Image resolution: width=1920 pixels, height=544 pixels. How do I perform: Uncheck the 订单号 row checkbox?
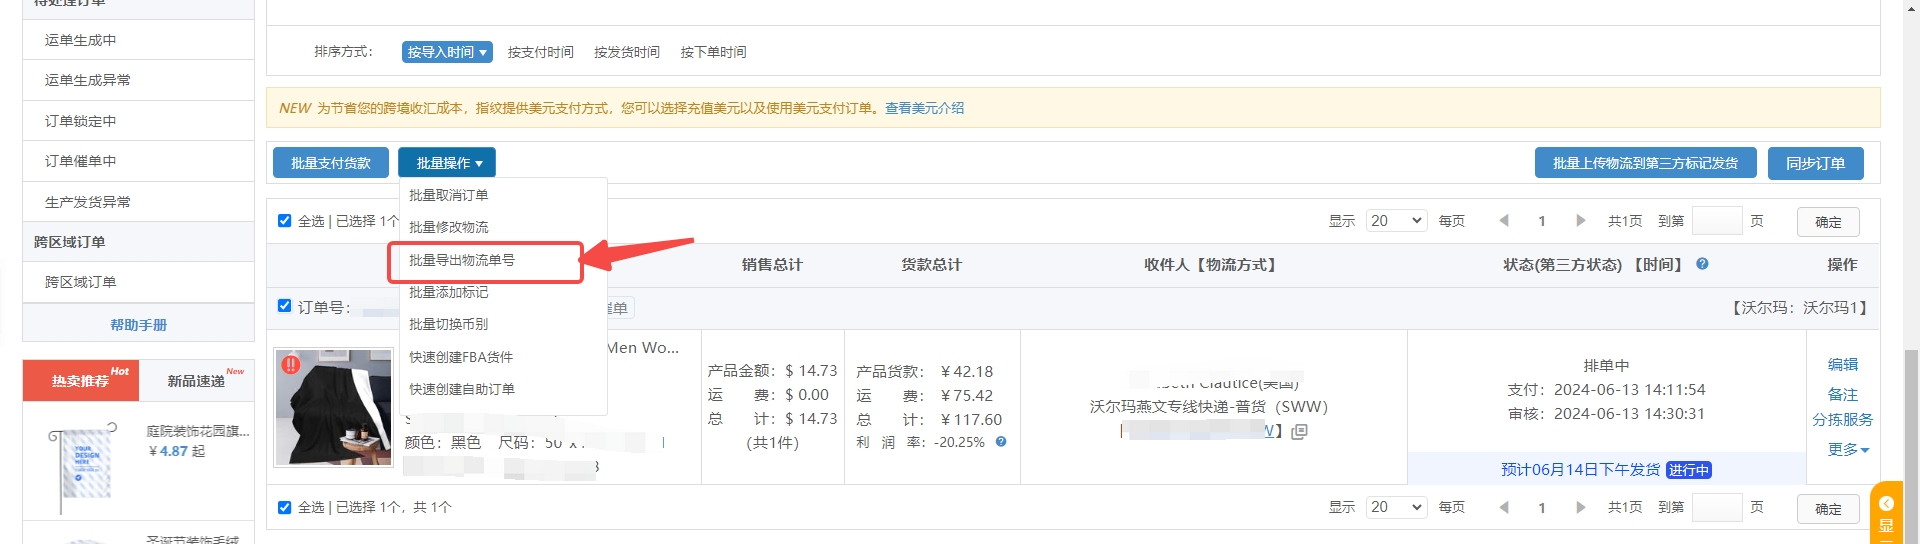(x=285, y=306)
